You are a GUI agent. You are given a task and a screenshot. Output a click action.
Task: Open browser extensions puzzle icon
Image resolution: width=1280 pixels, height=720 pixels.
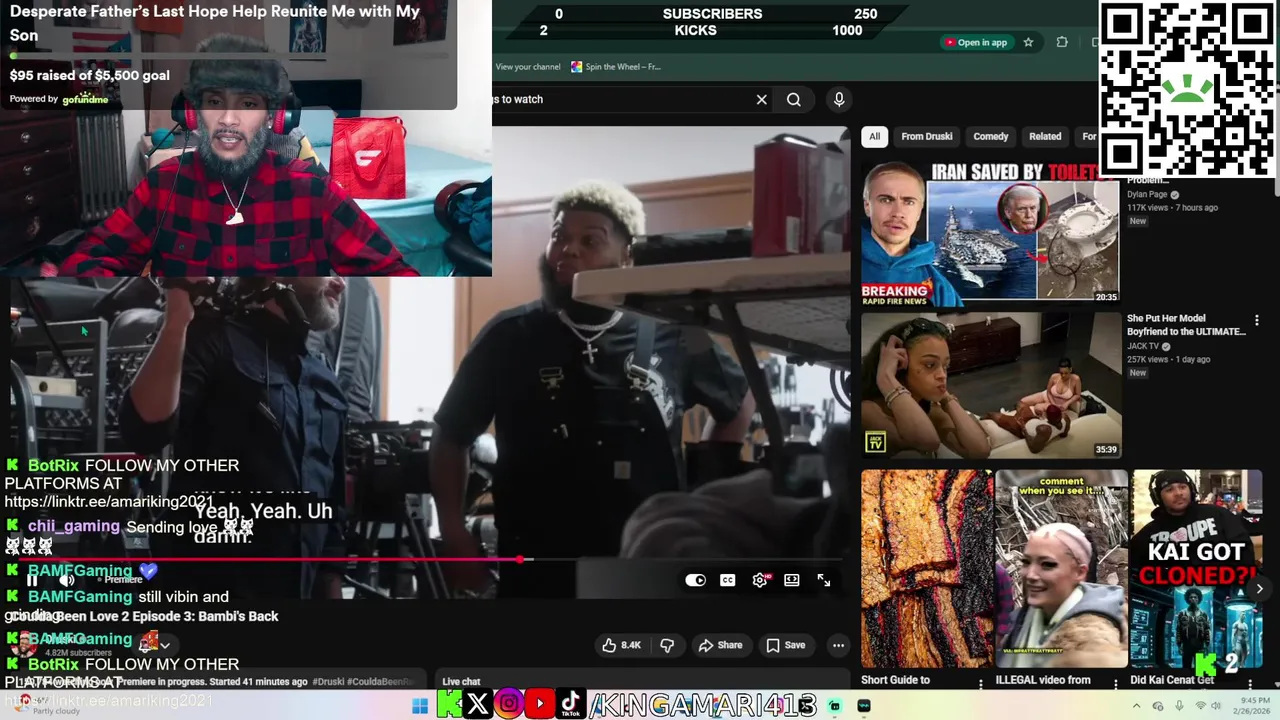click(1062, 42)
